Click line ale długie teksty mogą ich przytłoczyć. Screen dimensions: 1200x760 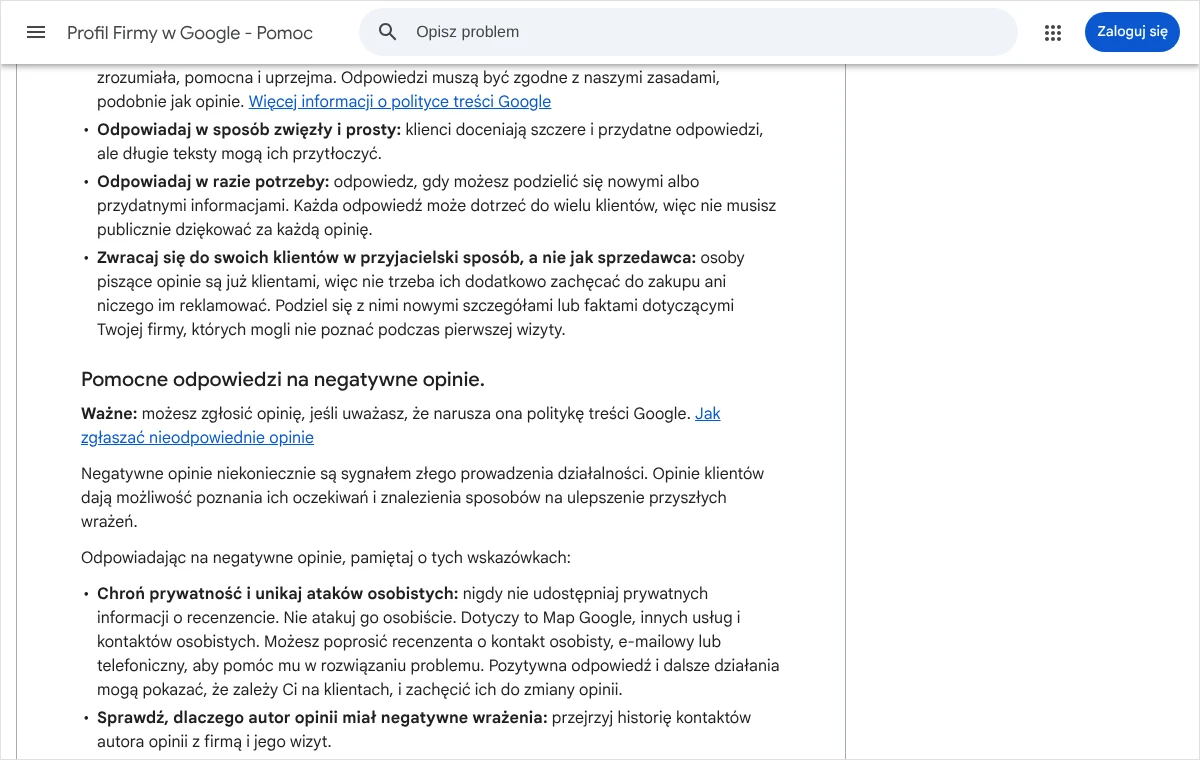pyautogui.click(x=239, y=154)
